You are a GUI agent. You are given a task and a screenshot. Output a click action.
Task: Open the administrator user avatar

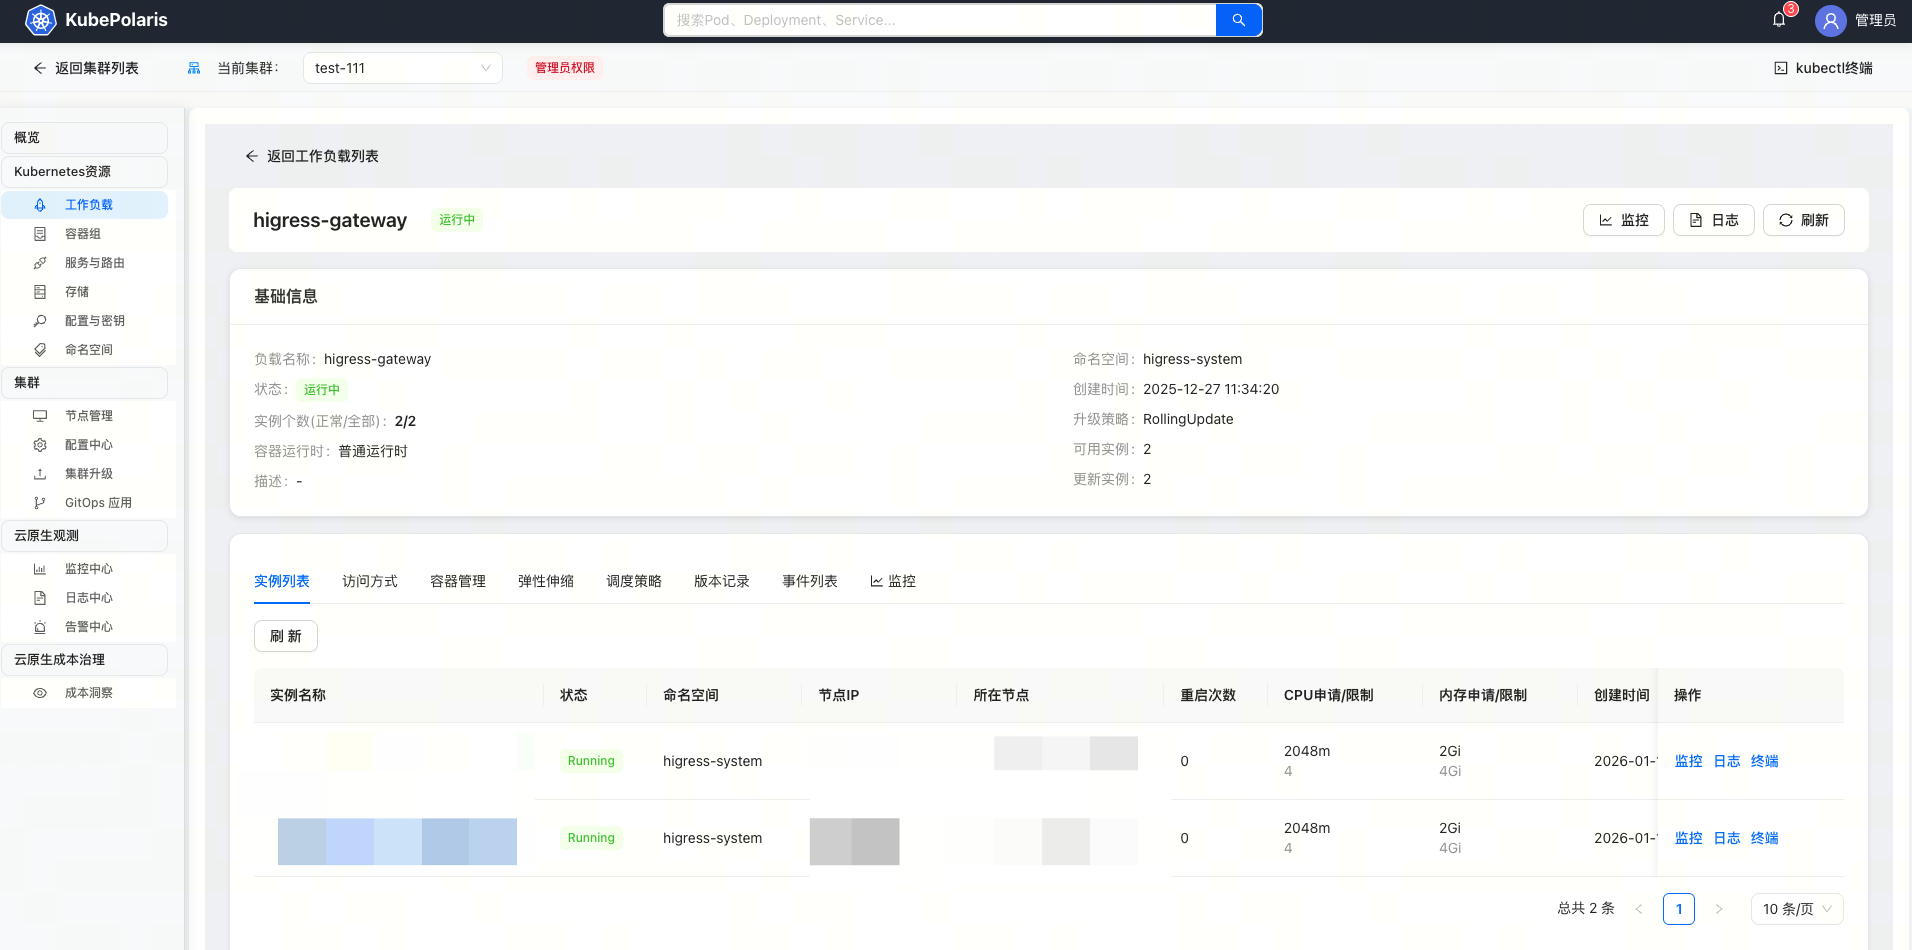coord(1830,20)
